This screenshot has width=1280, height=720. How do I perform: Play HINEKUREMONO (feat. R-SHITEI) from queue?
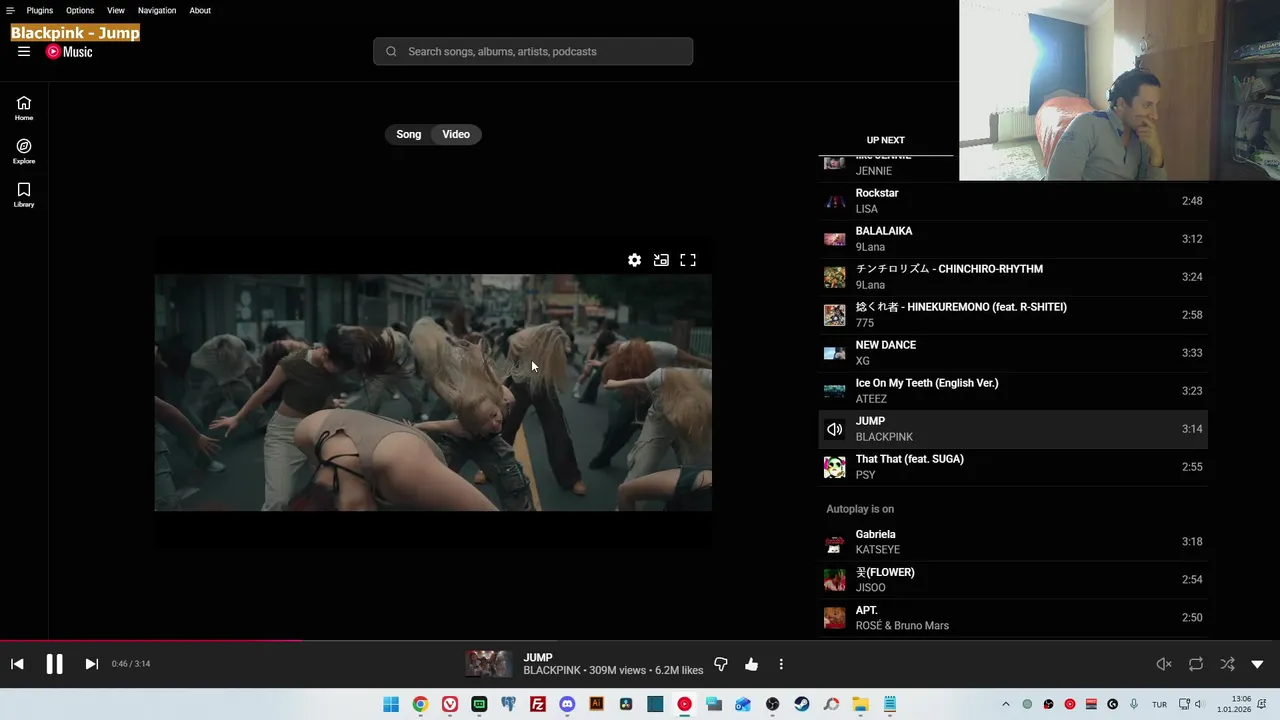point(1013,315)
